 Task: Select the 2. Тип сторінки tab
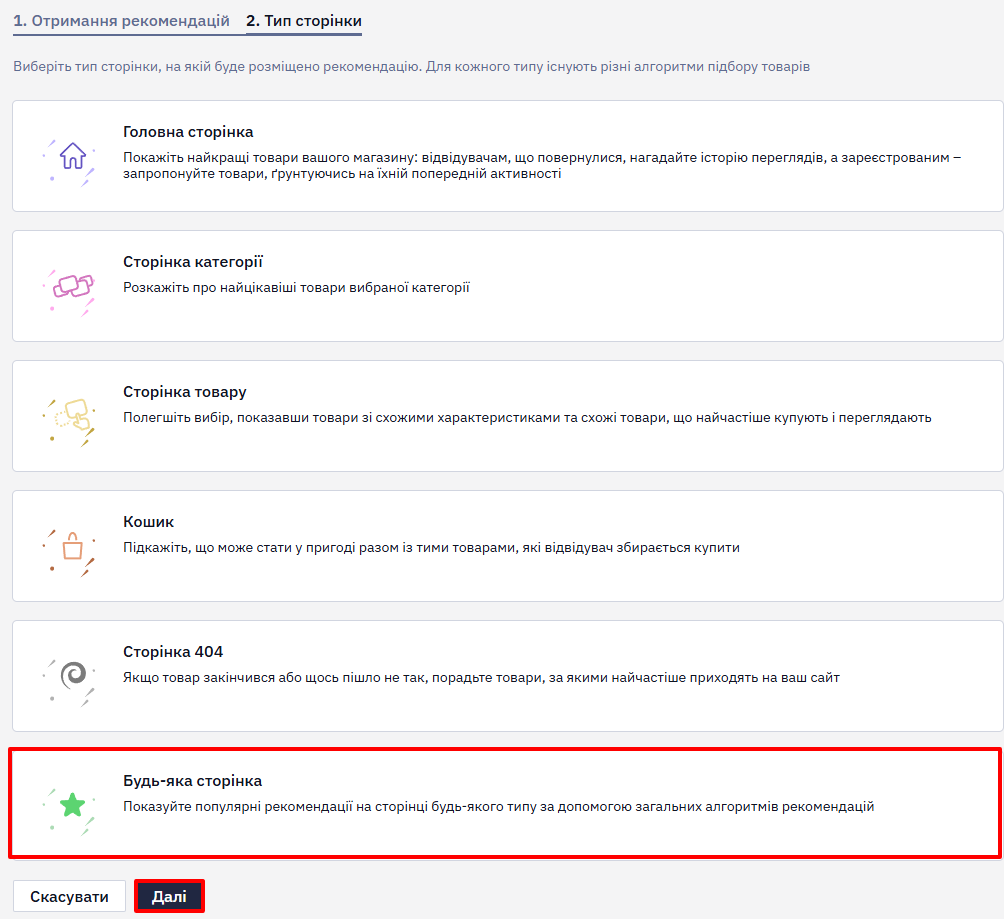(304, 20)
